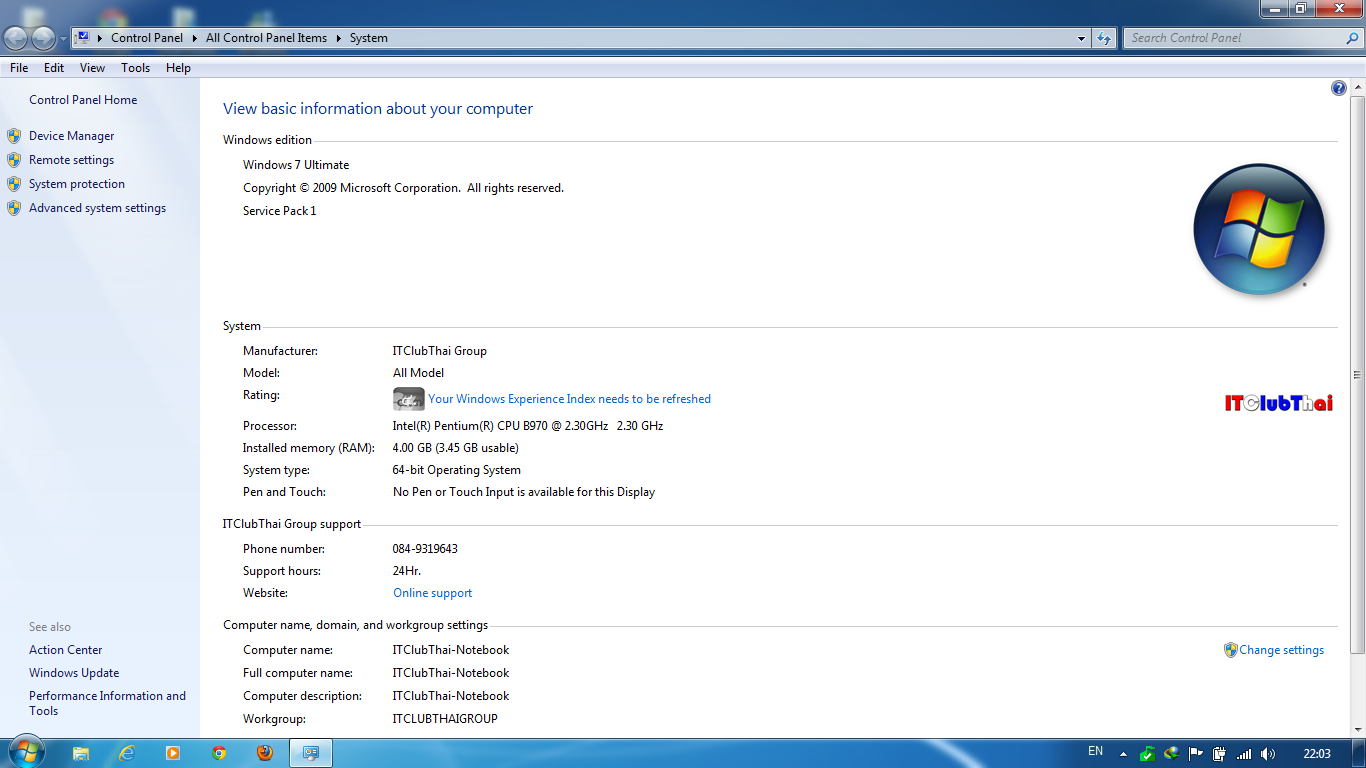
Task: Open the Help menu item
Action: click(x=178, y=68)
